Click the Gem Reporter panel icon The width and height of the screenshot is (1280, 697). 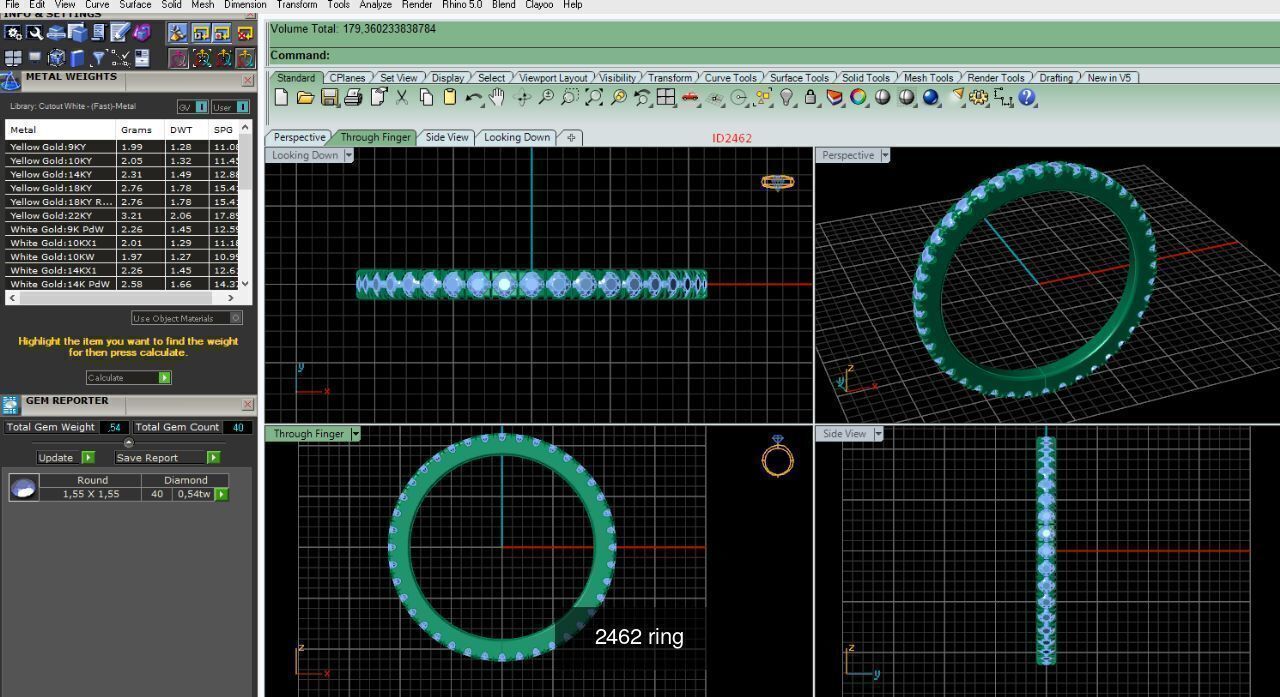[x=10, y=404]
